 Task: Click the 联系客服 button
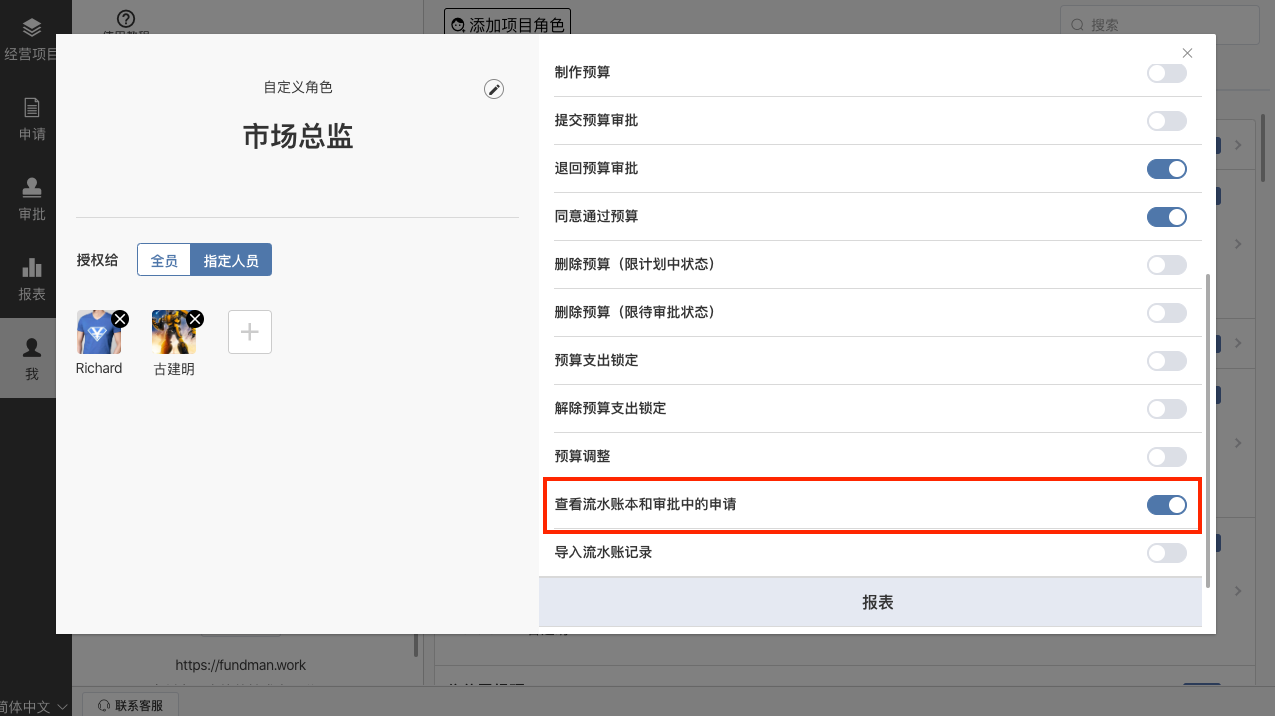(x=130, y=705)
